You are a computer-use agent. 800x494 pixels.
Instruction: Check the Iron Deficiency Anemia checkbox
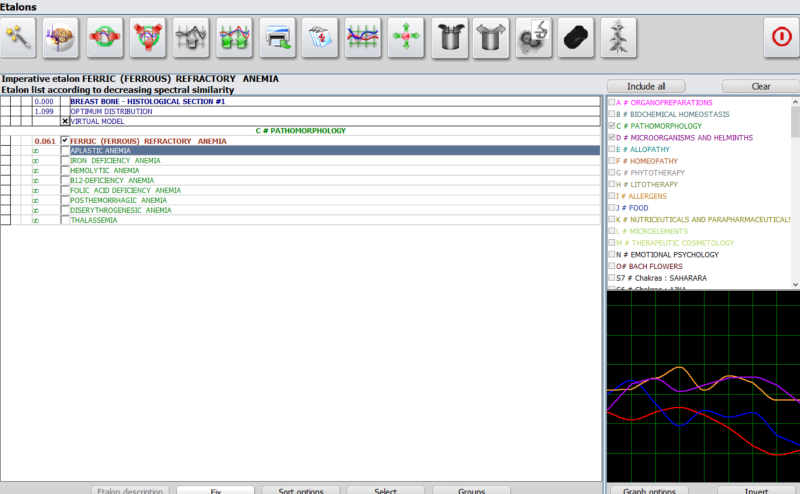[65, 160]
